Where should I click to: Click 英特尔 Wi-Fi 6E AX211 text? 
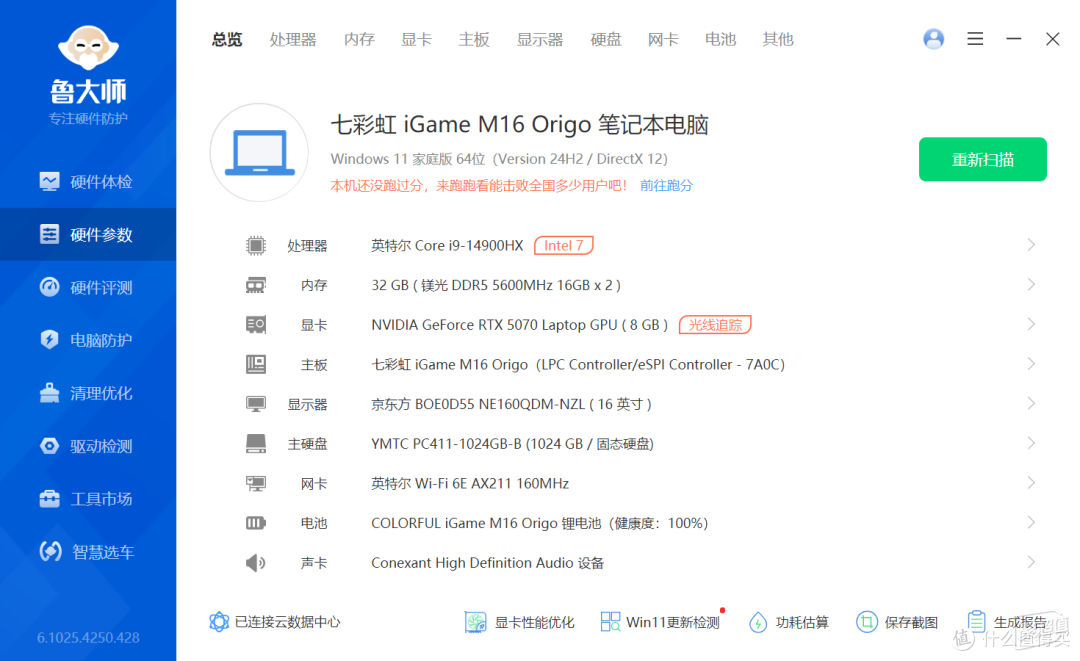click(x=470, y=483)
